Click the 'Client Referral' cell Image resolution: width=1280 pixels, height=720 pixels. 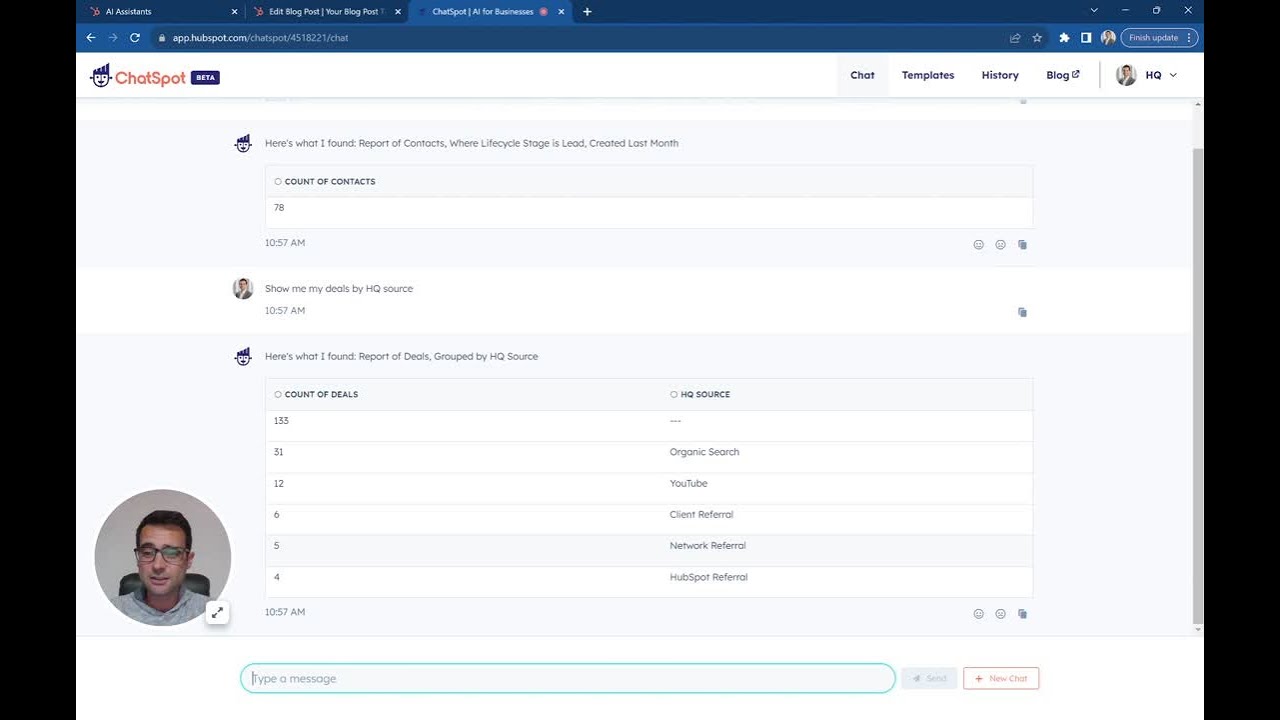click(701, 514)
